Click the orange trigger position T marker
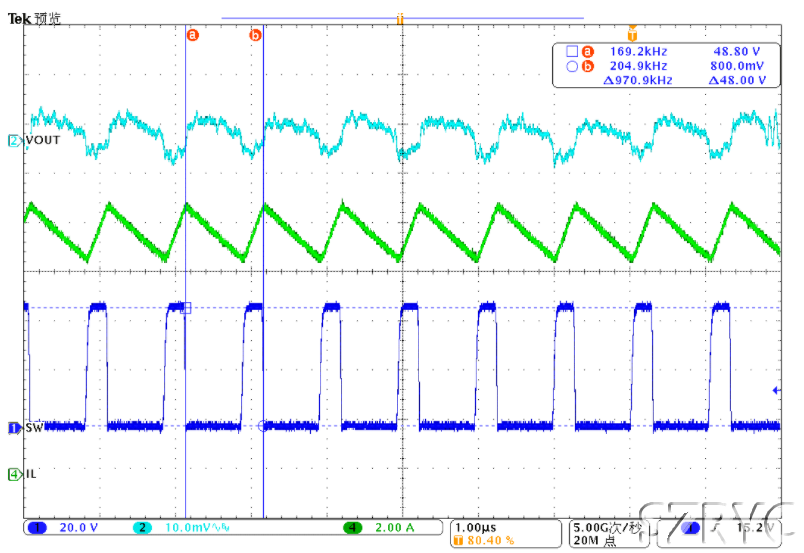This screenshot has height=553, width=804. [x=631, y=34]
